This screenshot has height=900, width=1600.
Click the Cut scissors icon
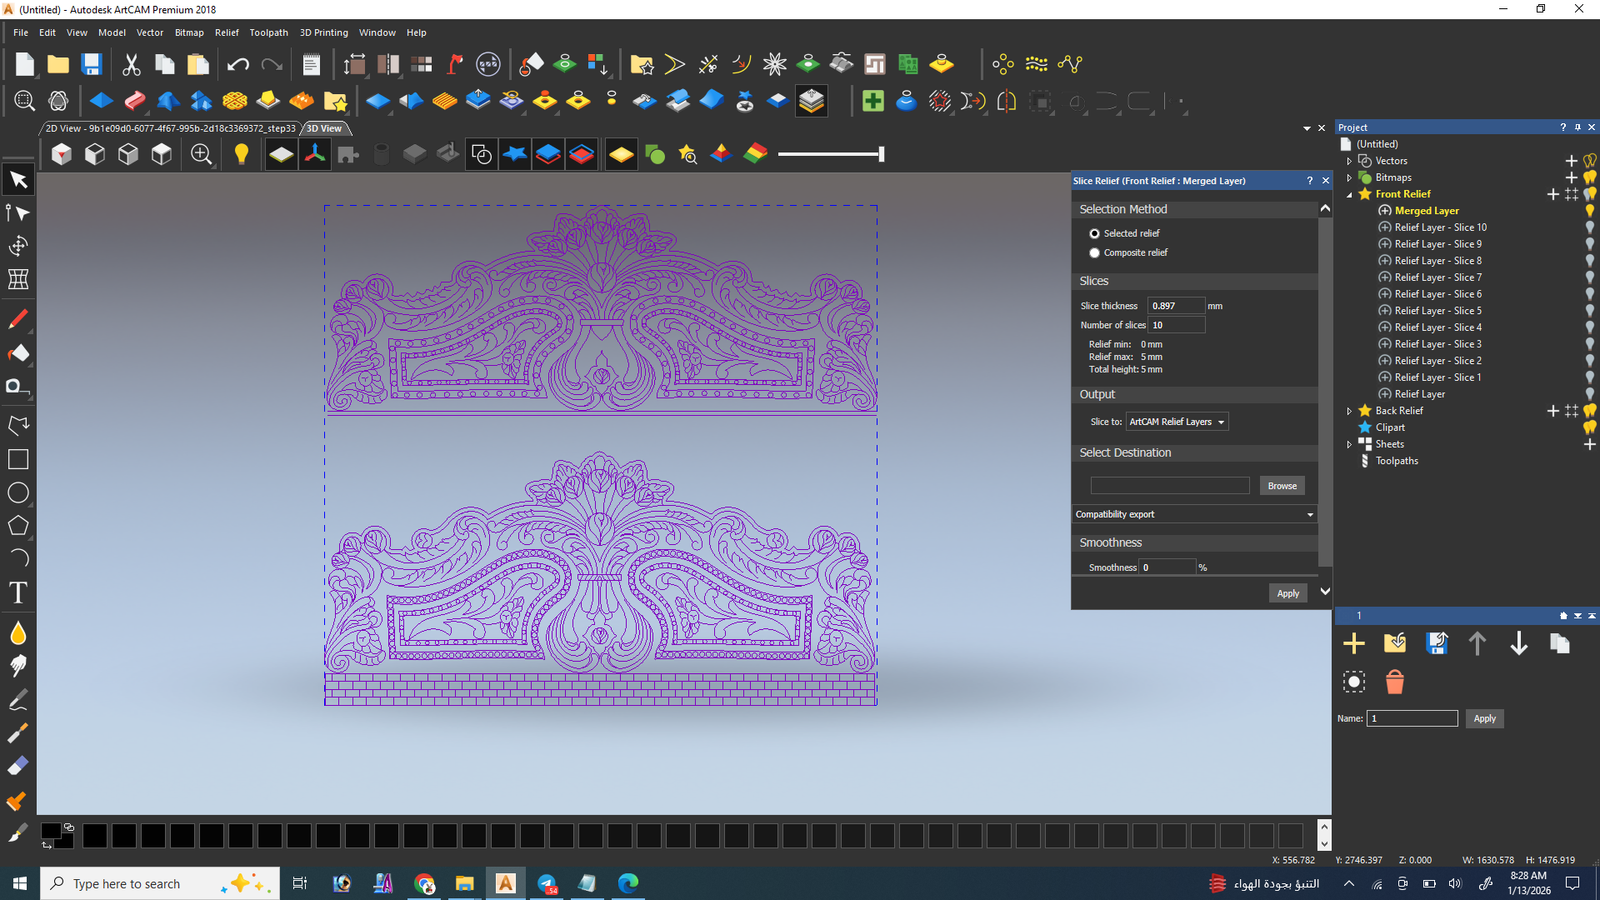click(x=131, y=65)
